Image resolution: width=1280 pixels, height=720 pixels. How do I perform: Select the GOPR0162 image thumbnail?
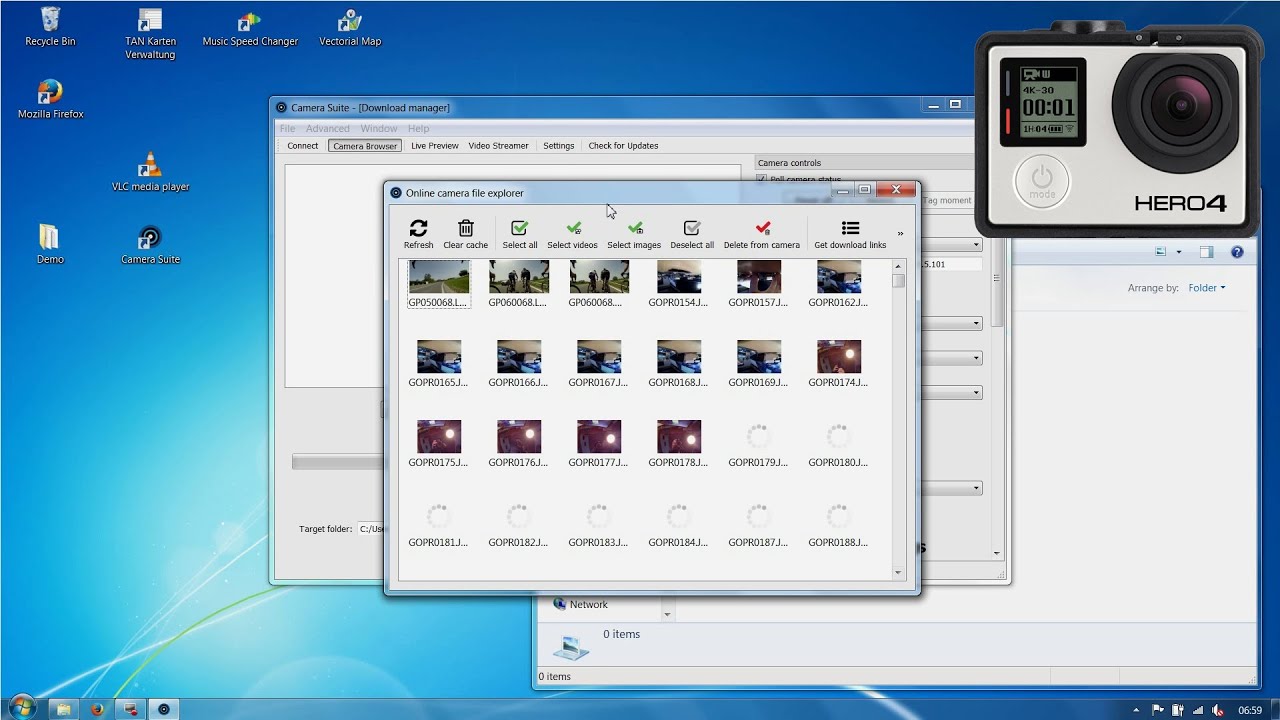click(839, 277)
